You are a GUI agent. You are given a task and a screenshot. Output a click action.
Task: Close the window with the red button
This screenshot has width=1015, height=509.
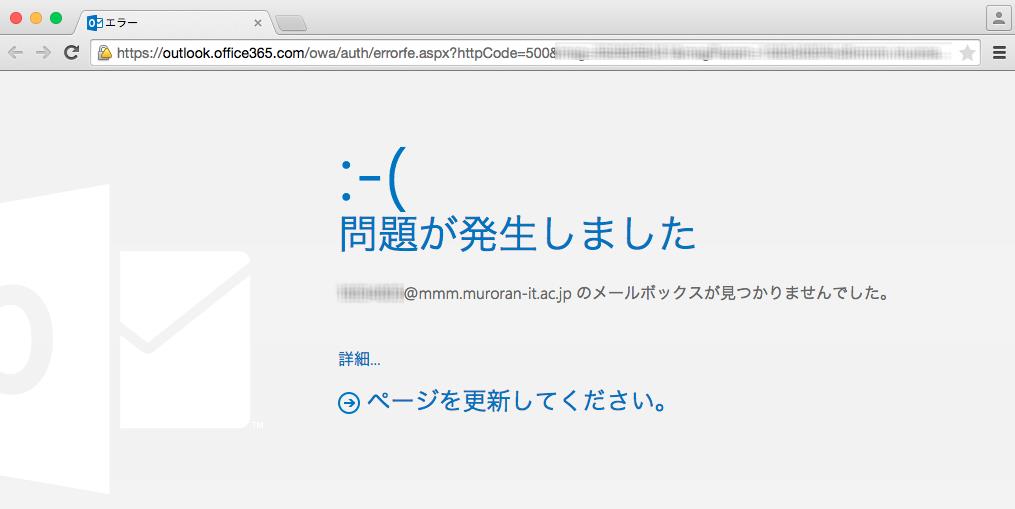[16, 18]
